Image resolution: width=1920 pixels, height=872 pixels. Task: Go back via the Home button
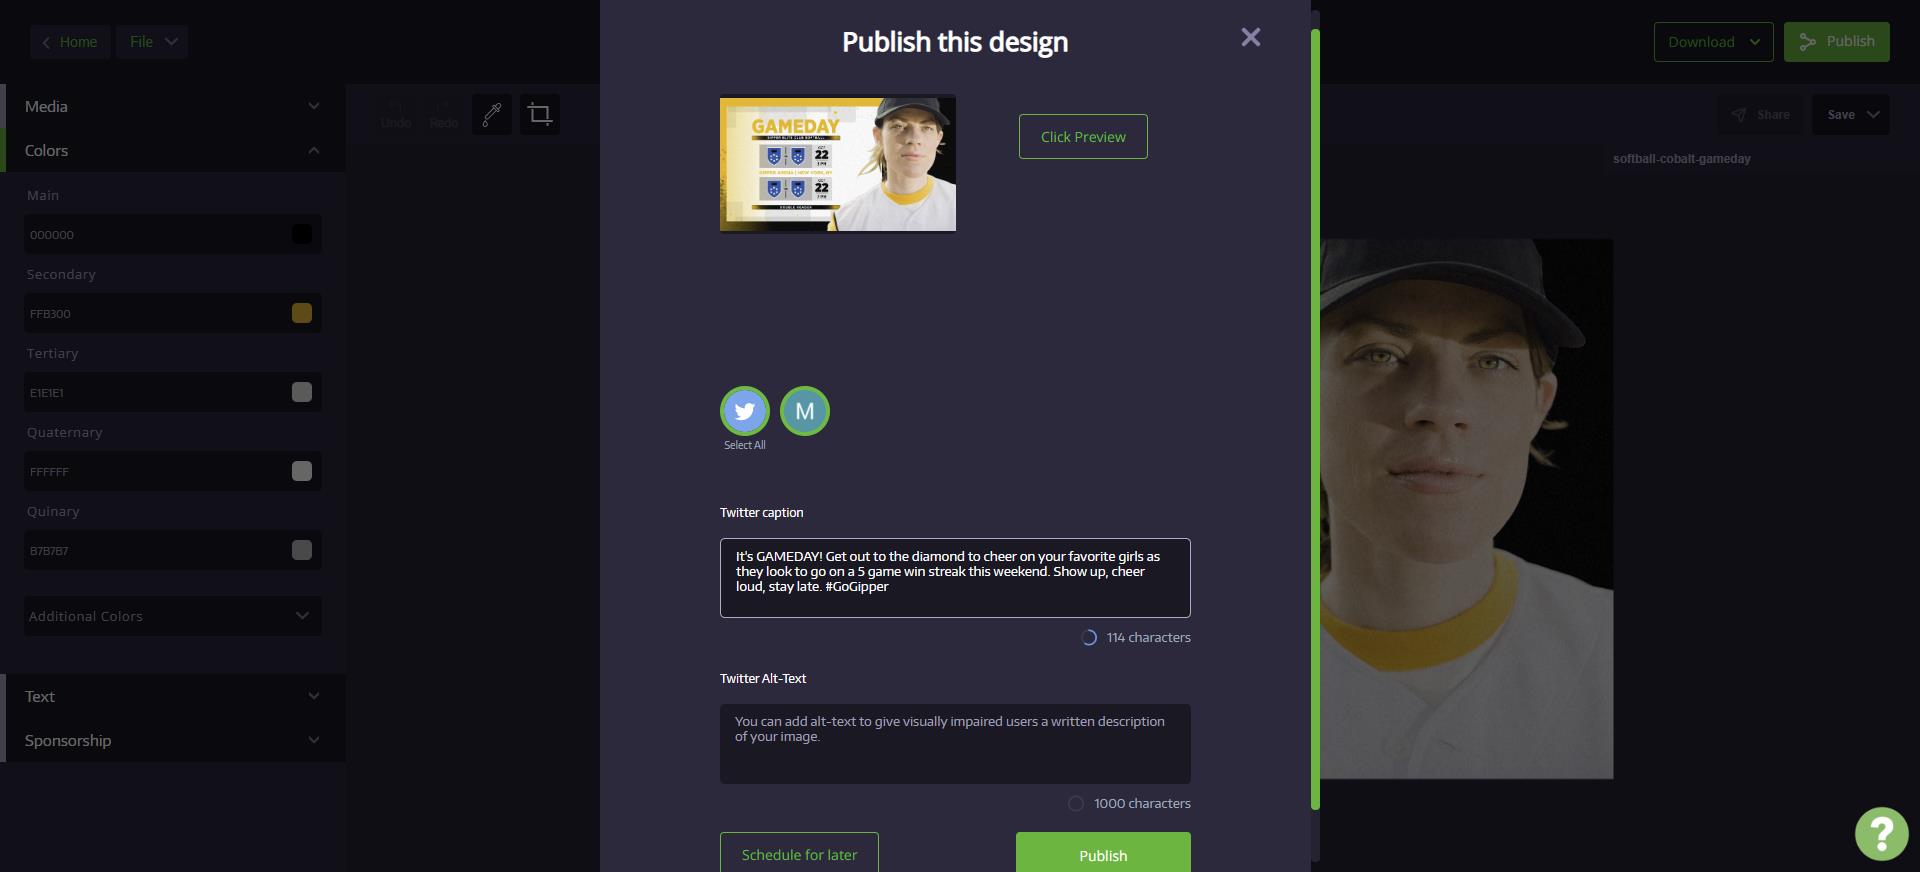70,42
